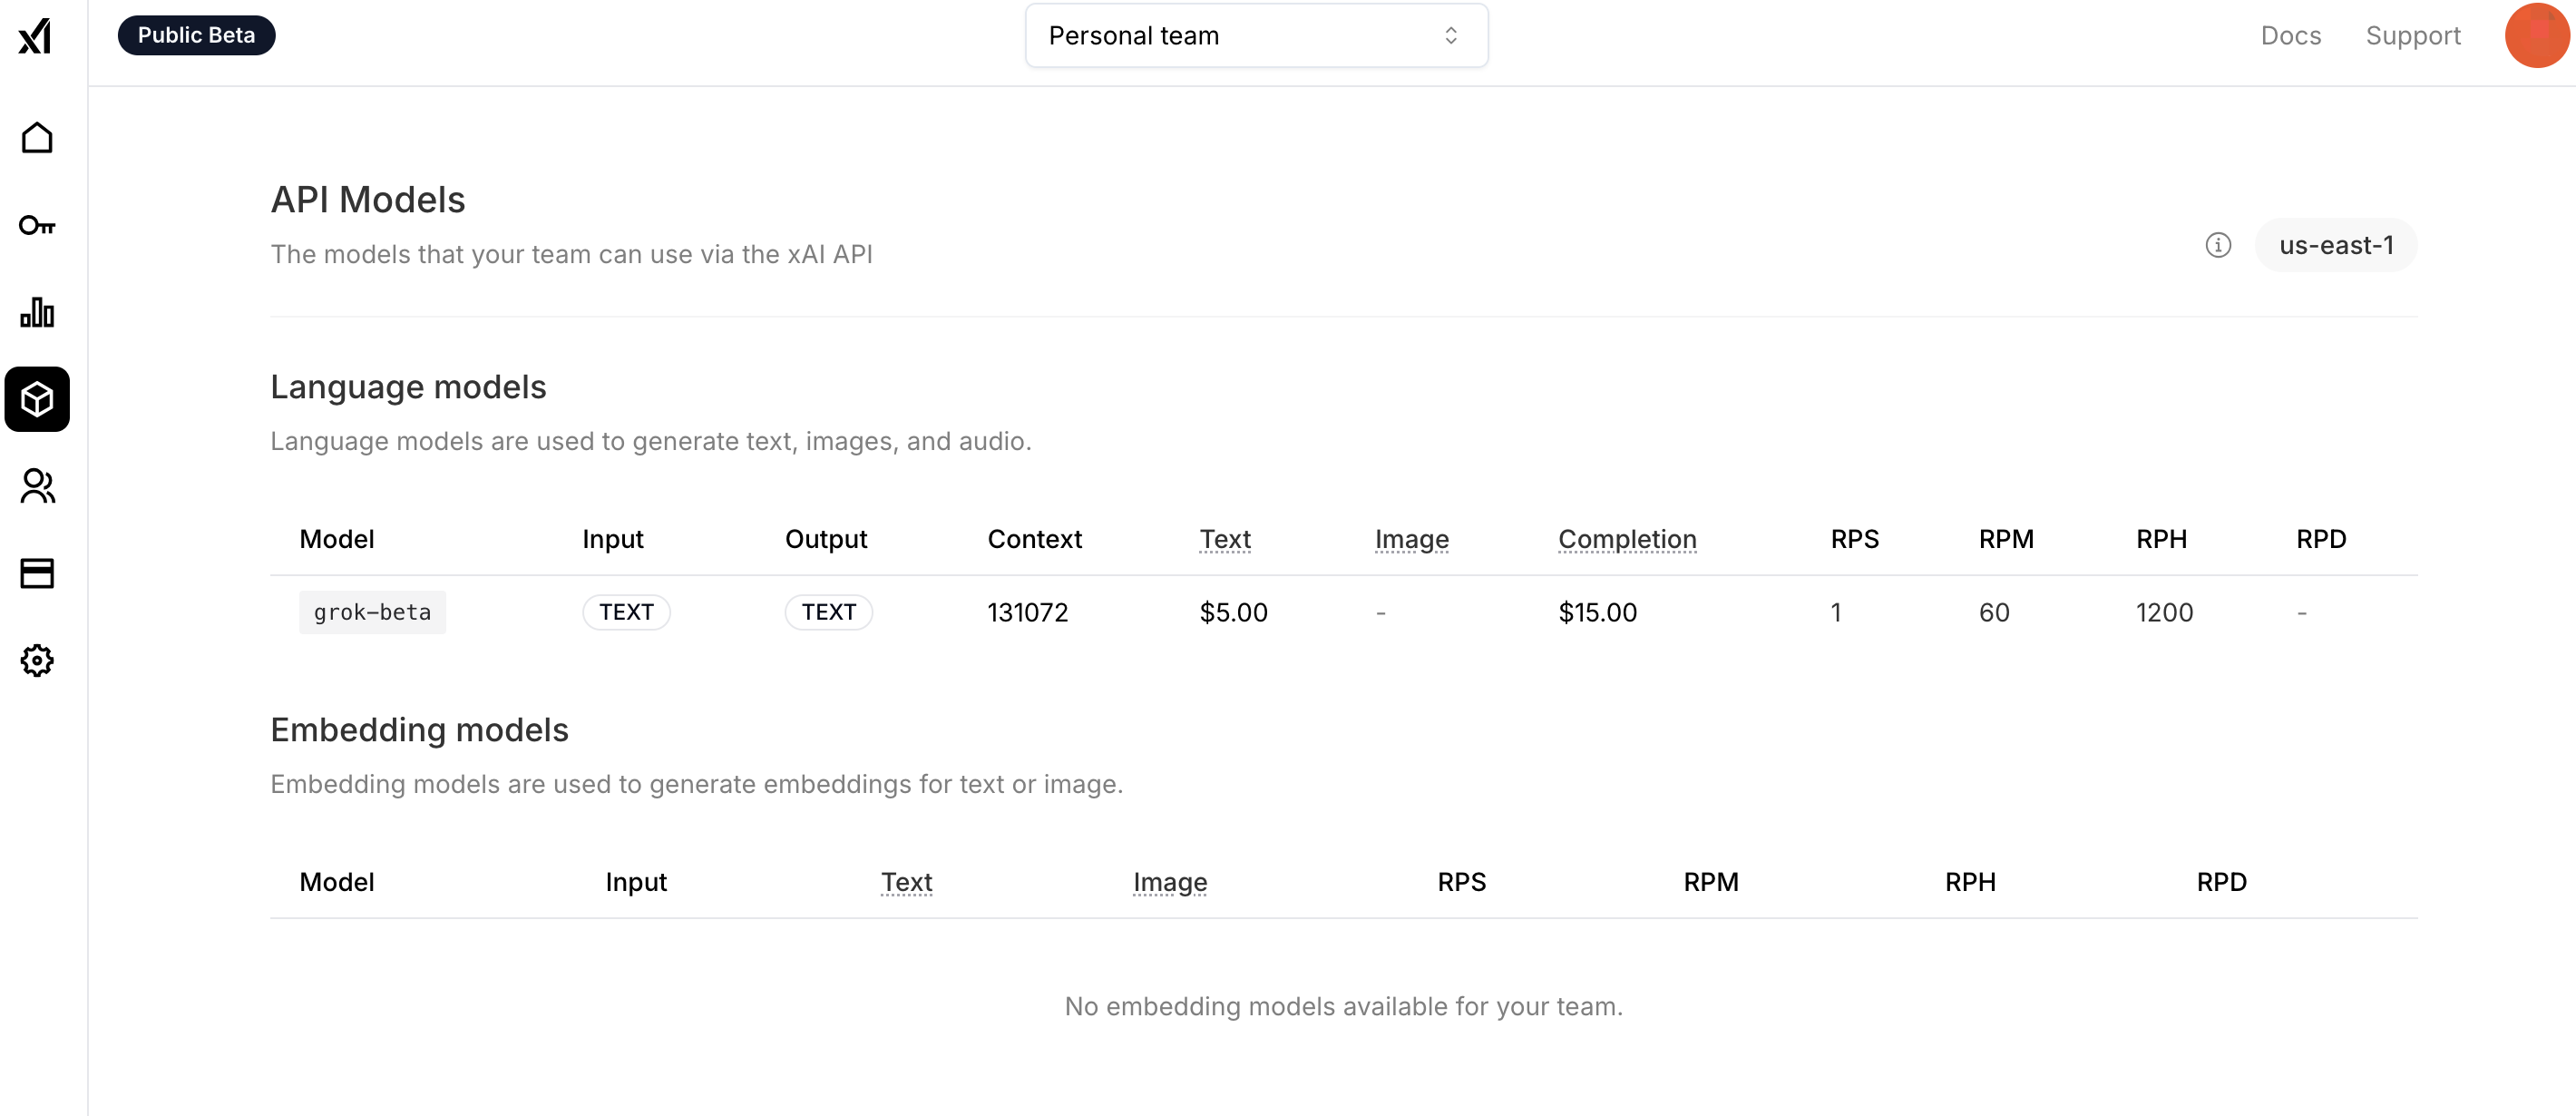Open the settings gear sidebar icon

click(x=37, y=660)
